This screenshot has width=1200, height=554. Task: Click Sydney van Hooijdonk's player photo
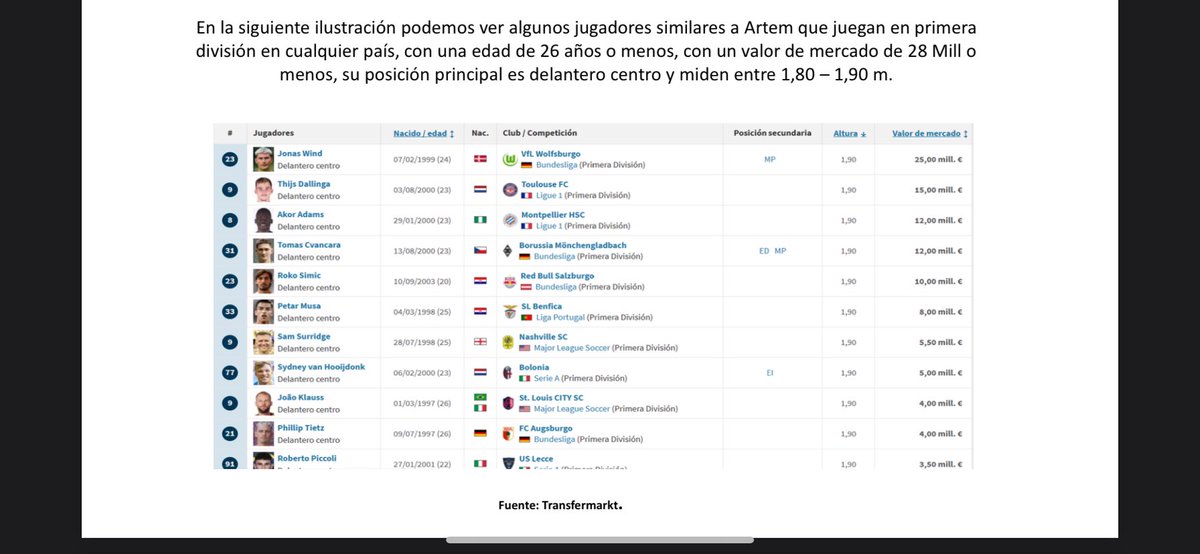pos(263,373)
